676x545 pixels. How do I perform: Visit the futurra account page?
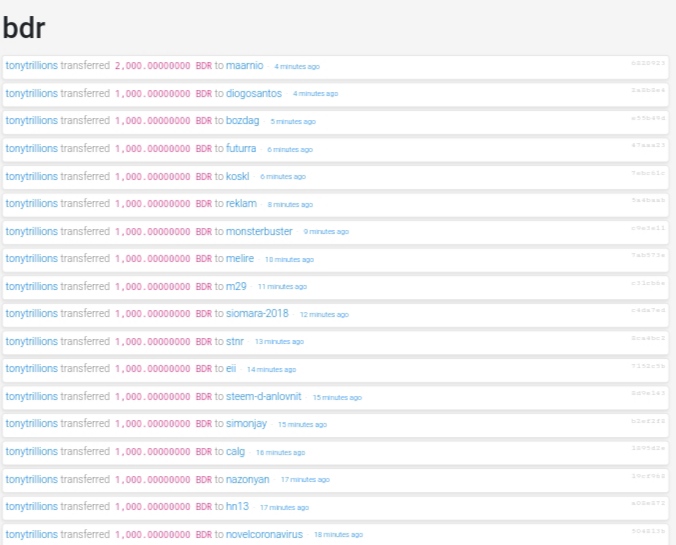[241, 149]
